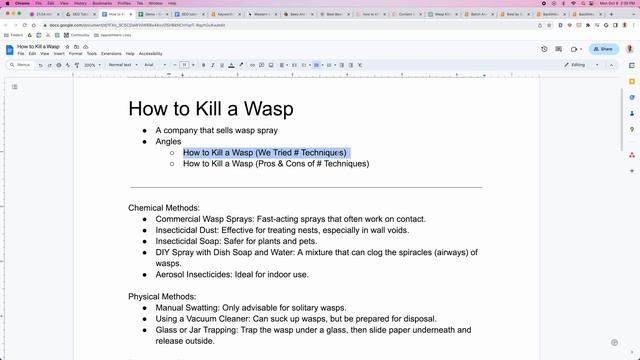Viewport: 640px width, 360px height.
Task: Print the document using the printer icon
Action: (x=59, y=65)
